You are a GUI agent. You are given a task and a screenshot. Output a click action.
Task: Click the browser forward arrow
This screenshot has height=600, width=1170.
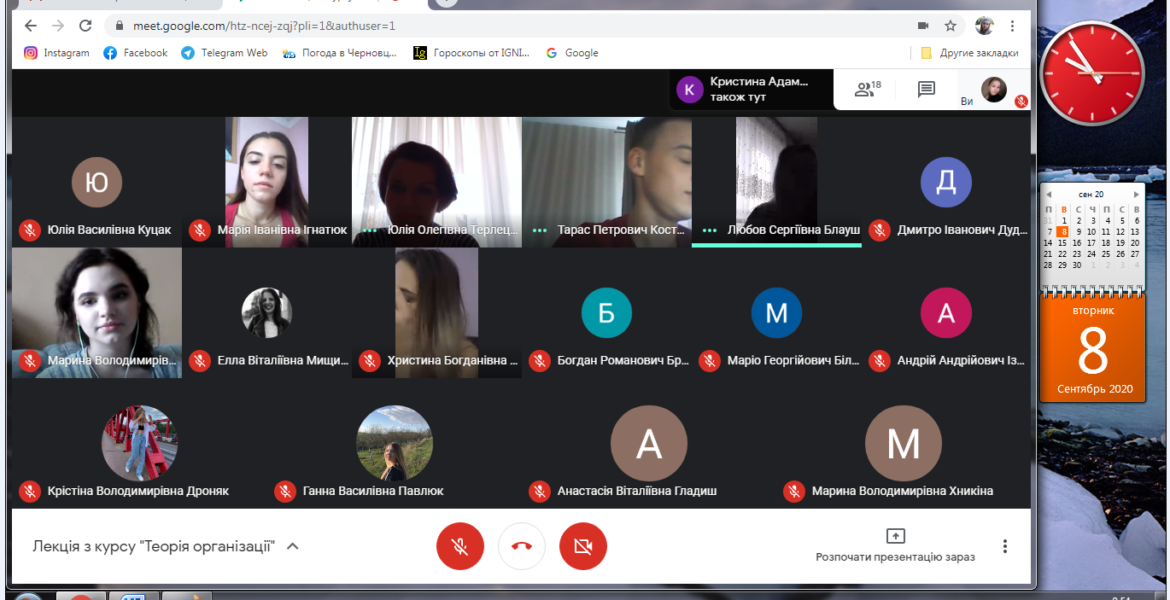(58, 25)
